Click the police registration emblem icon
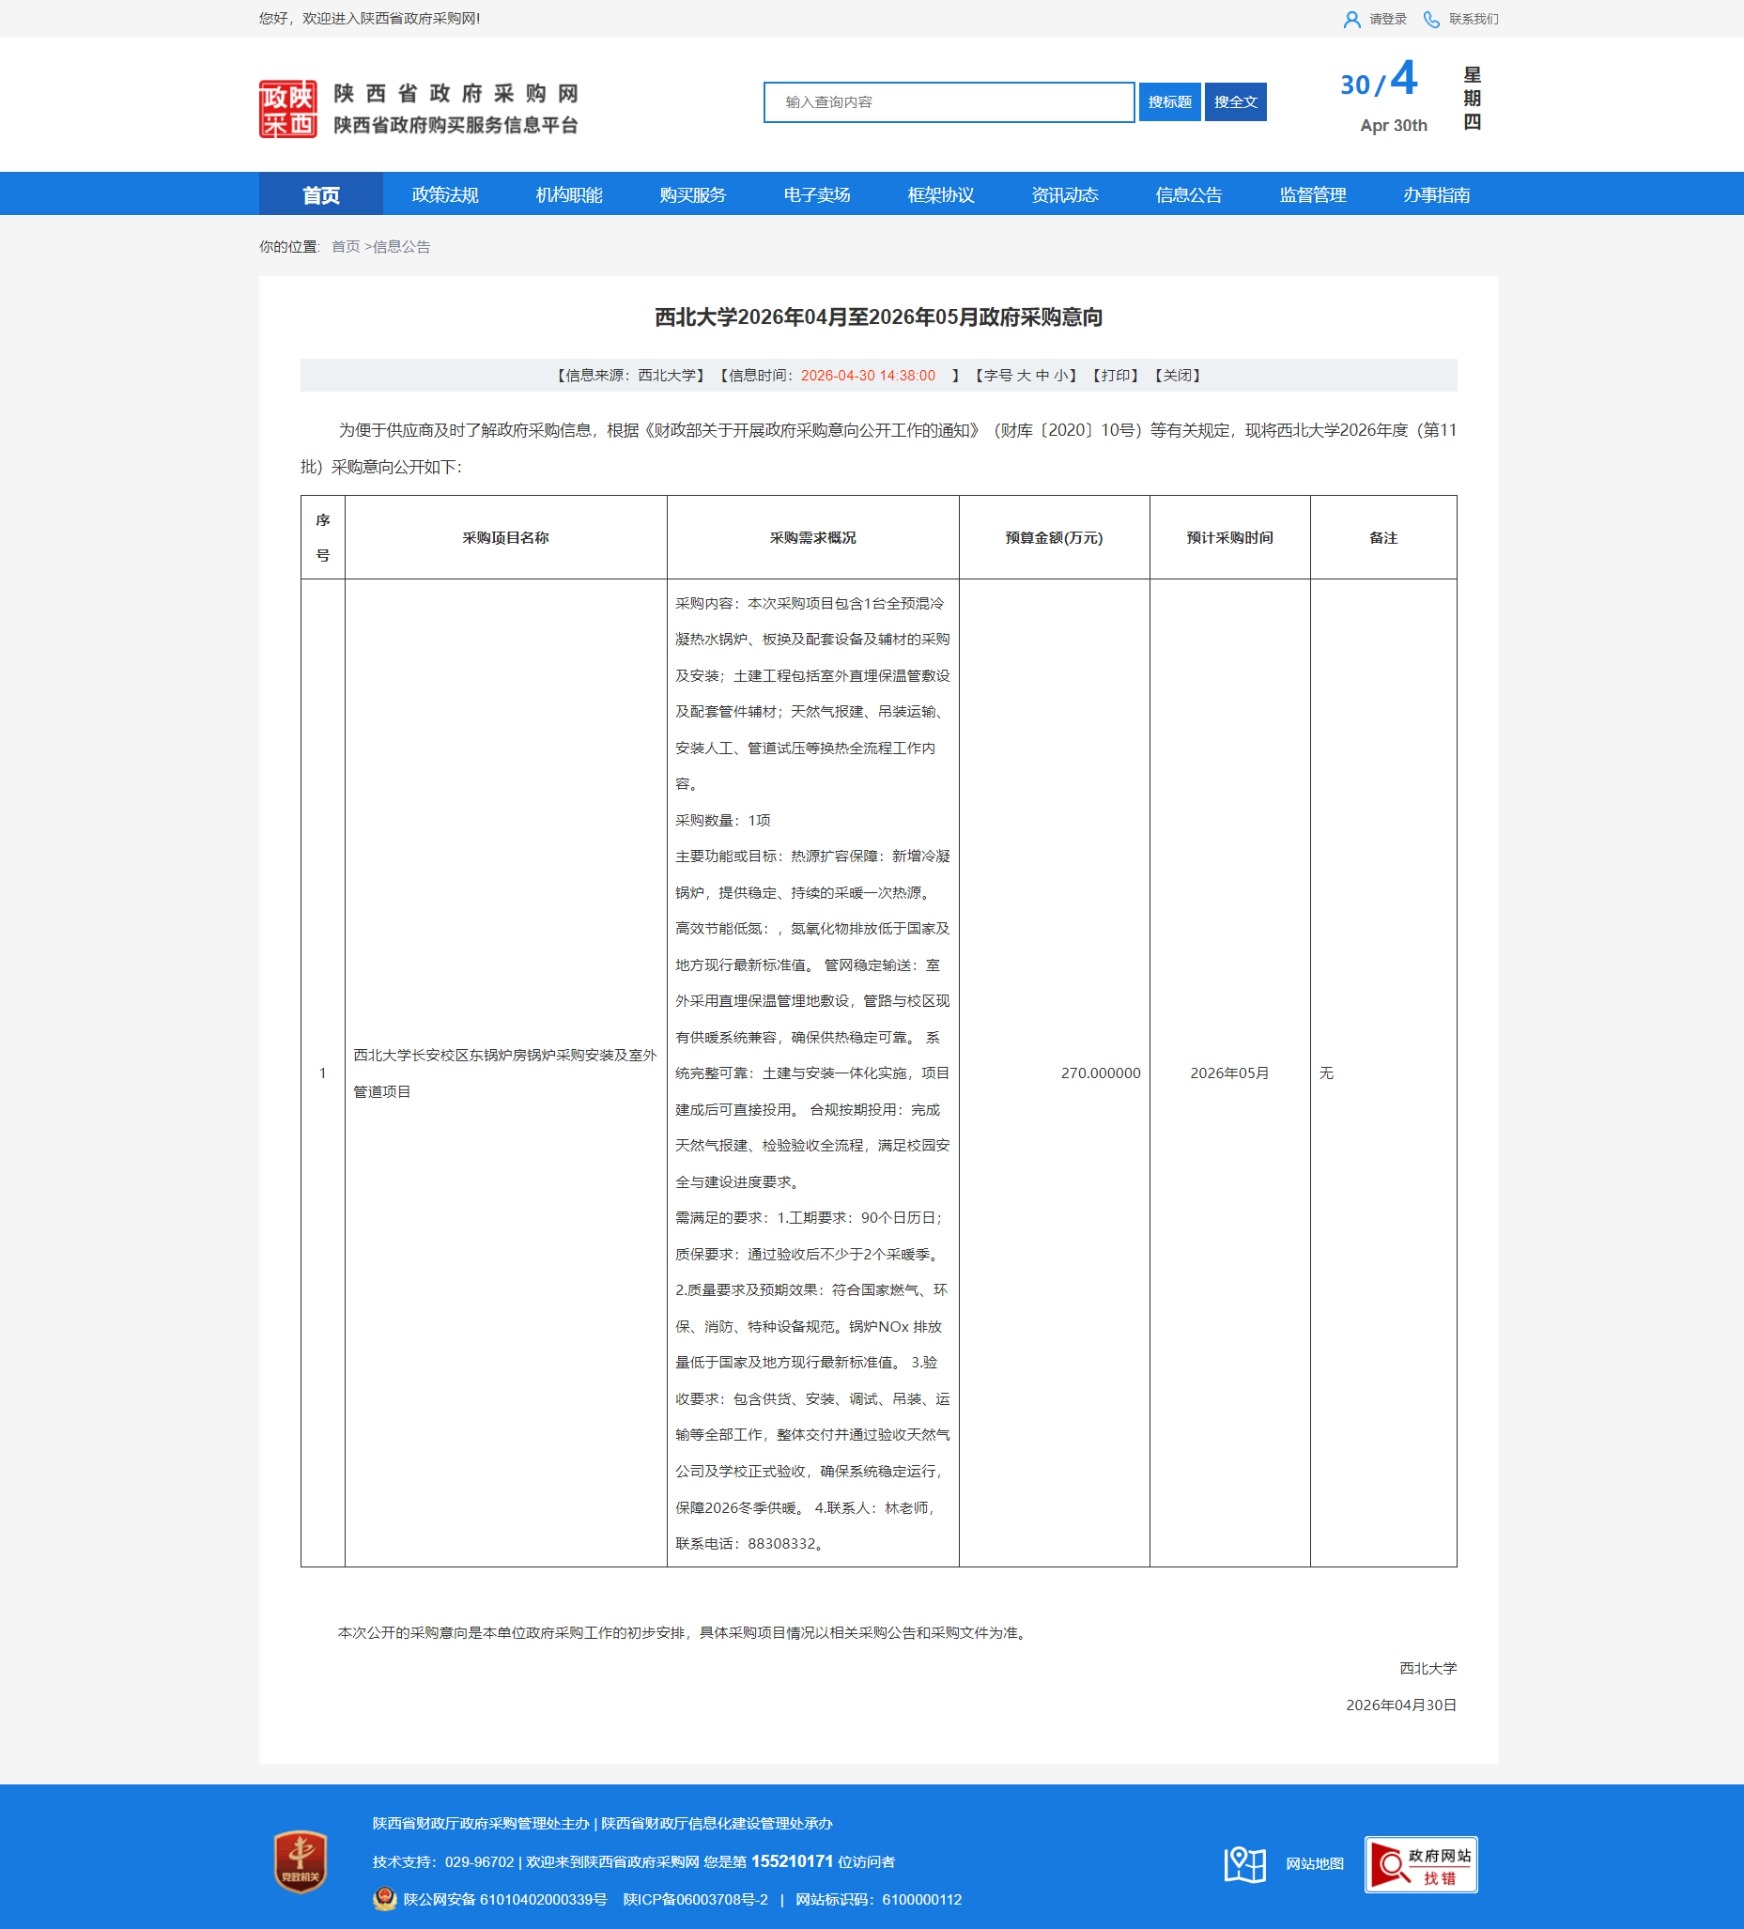The width and height of the screenshot is (1744, 1929). click(385, 1899)
